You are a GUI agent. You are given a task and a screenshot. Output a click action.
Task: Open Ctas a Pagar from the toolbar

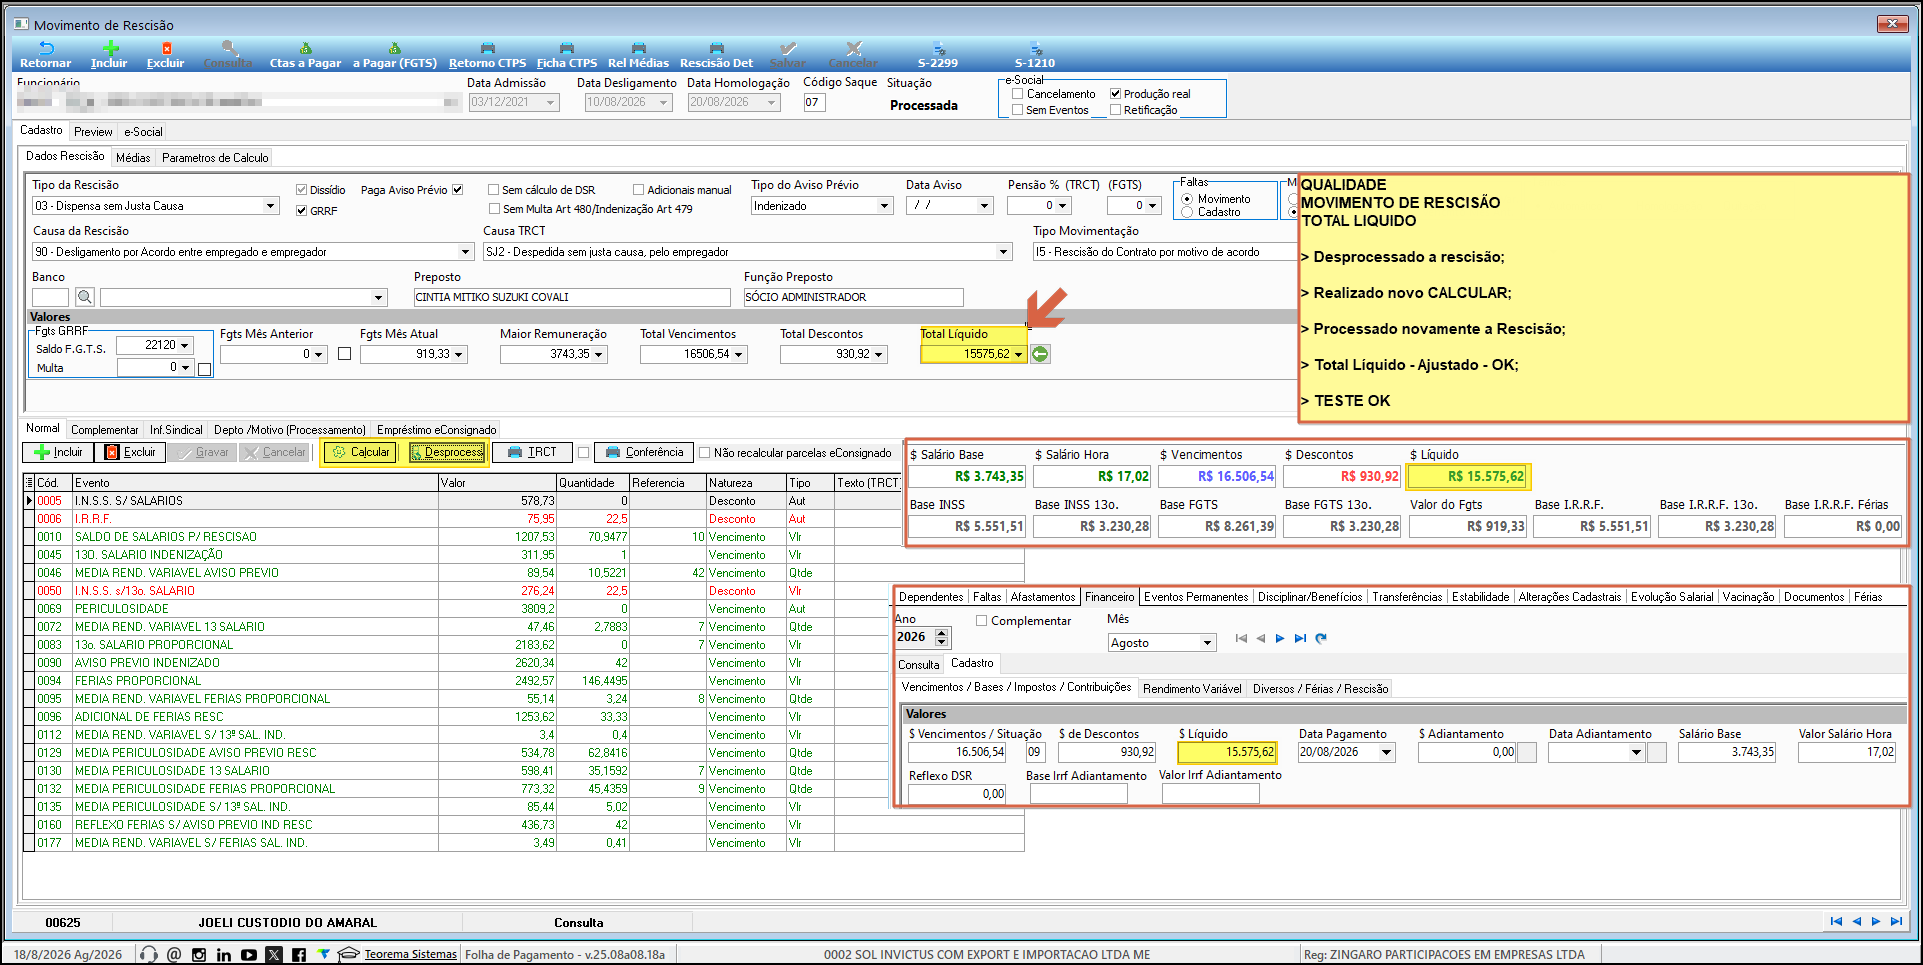305,55
